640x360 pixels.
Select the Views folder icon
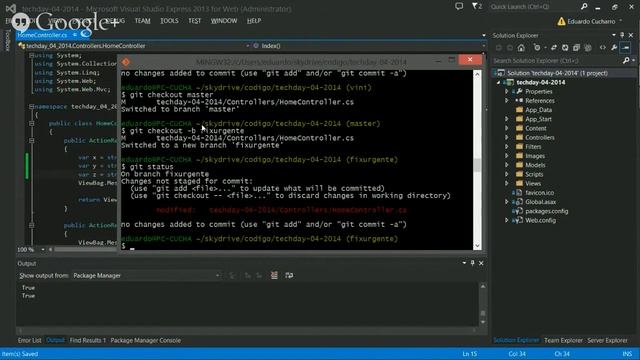point(519,183)
